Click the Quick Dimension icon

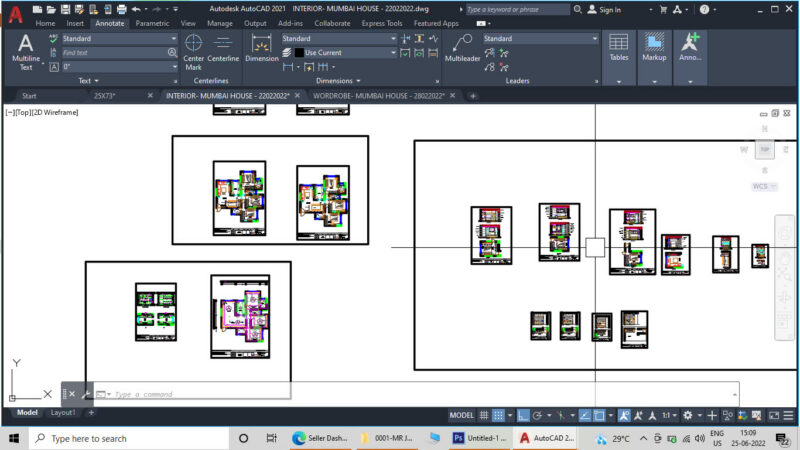point(309,67)
